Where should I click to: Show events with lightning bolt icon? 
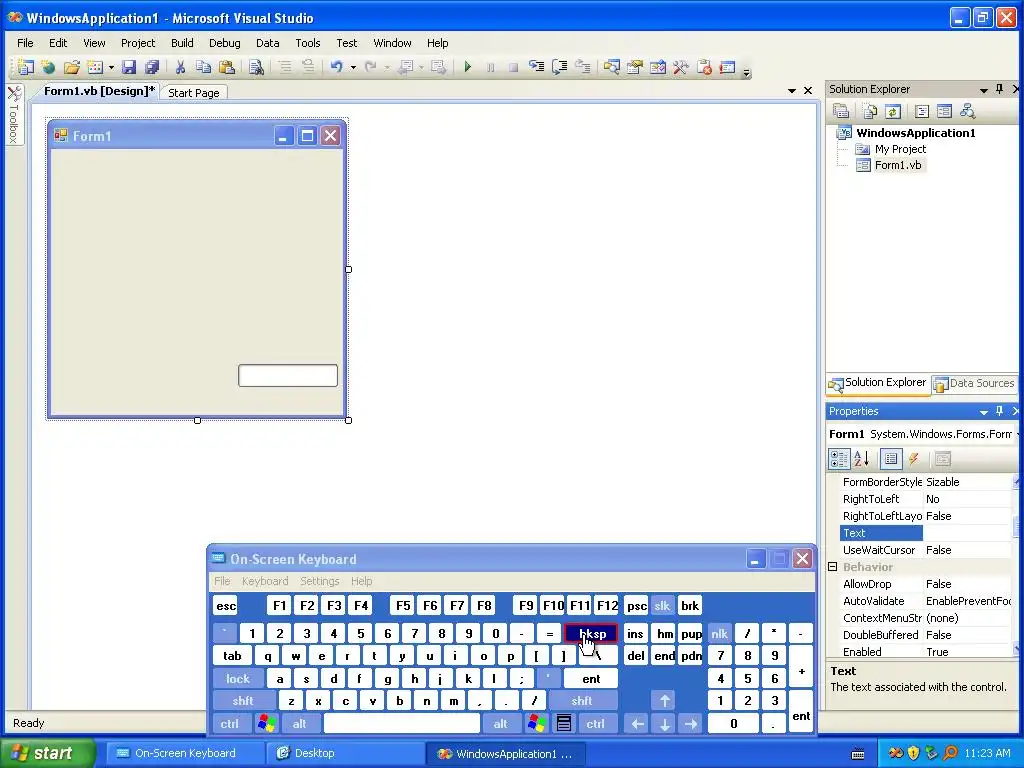[x=914, y=459]
